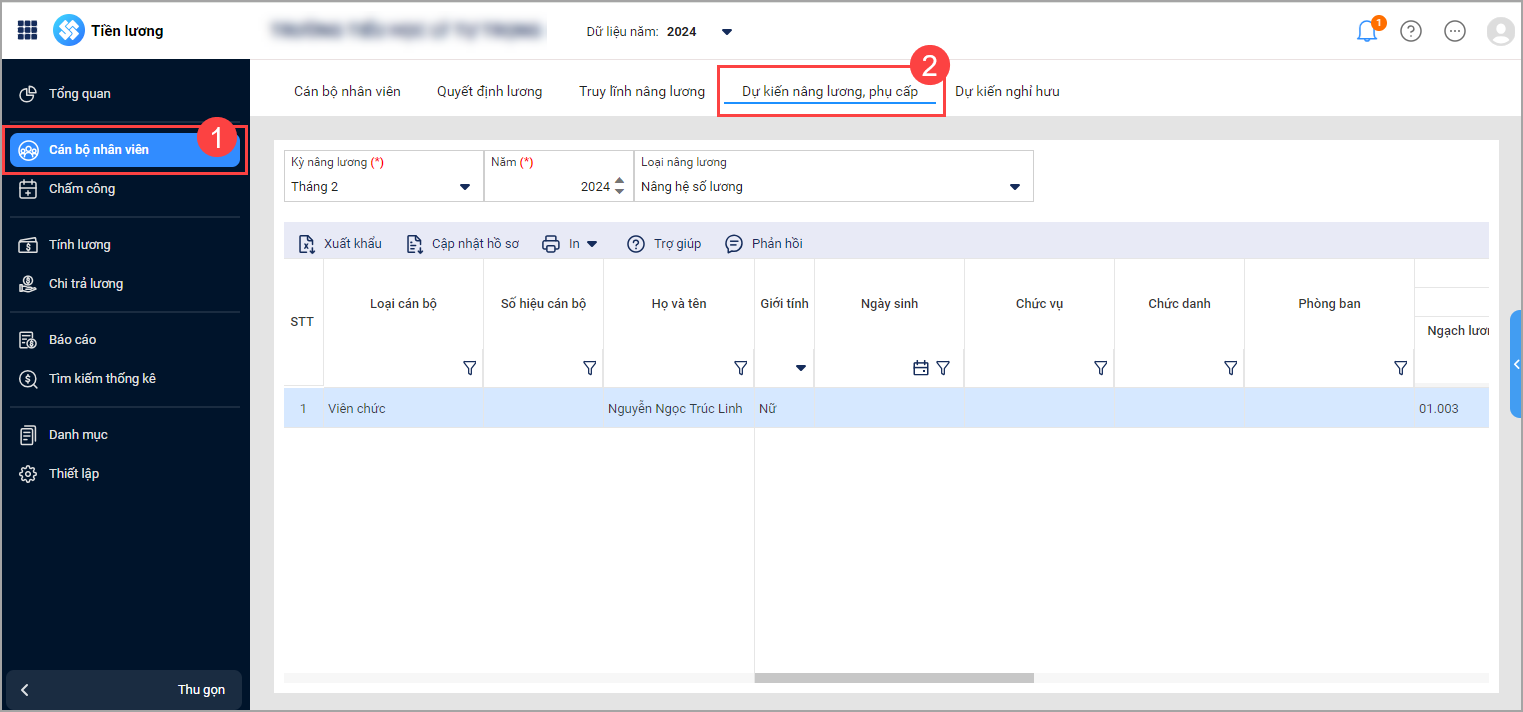Filter the Ngày sinh column
Viewport: 1523px width, 712px height.
942,368
